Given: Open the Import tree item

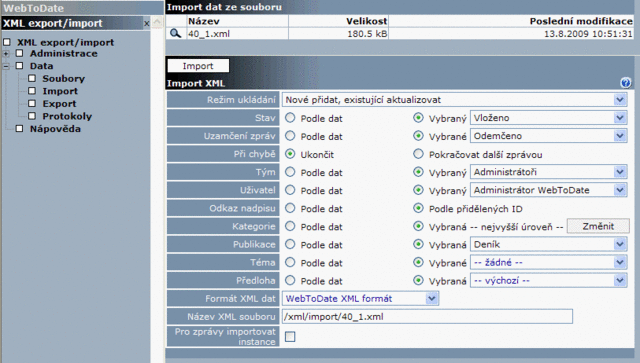Looking at the screenshot, I should [60, 91].
